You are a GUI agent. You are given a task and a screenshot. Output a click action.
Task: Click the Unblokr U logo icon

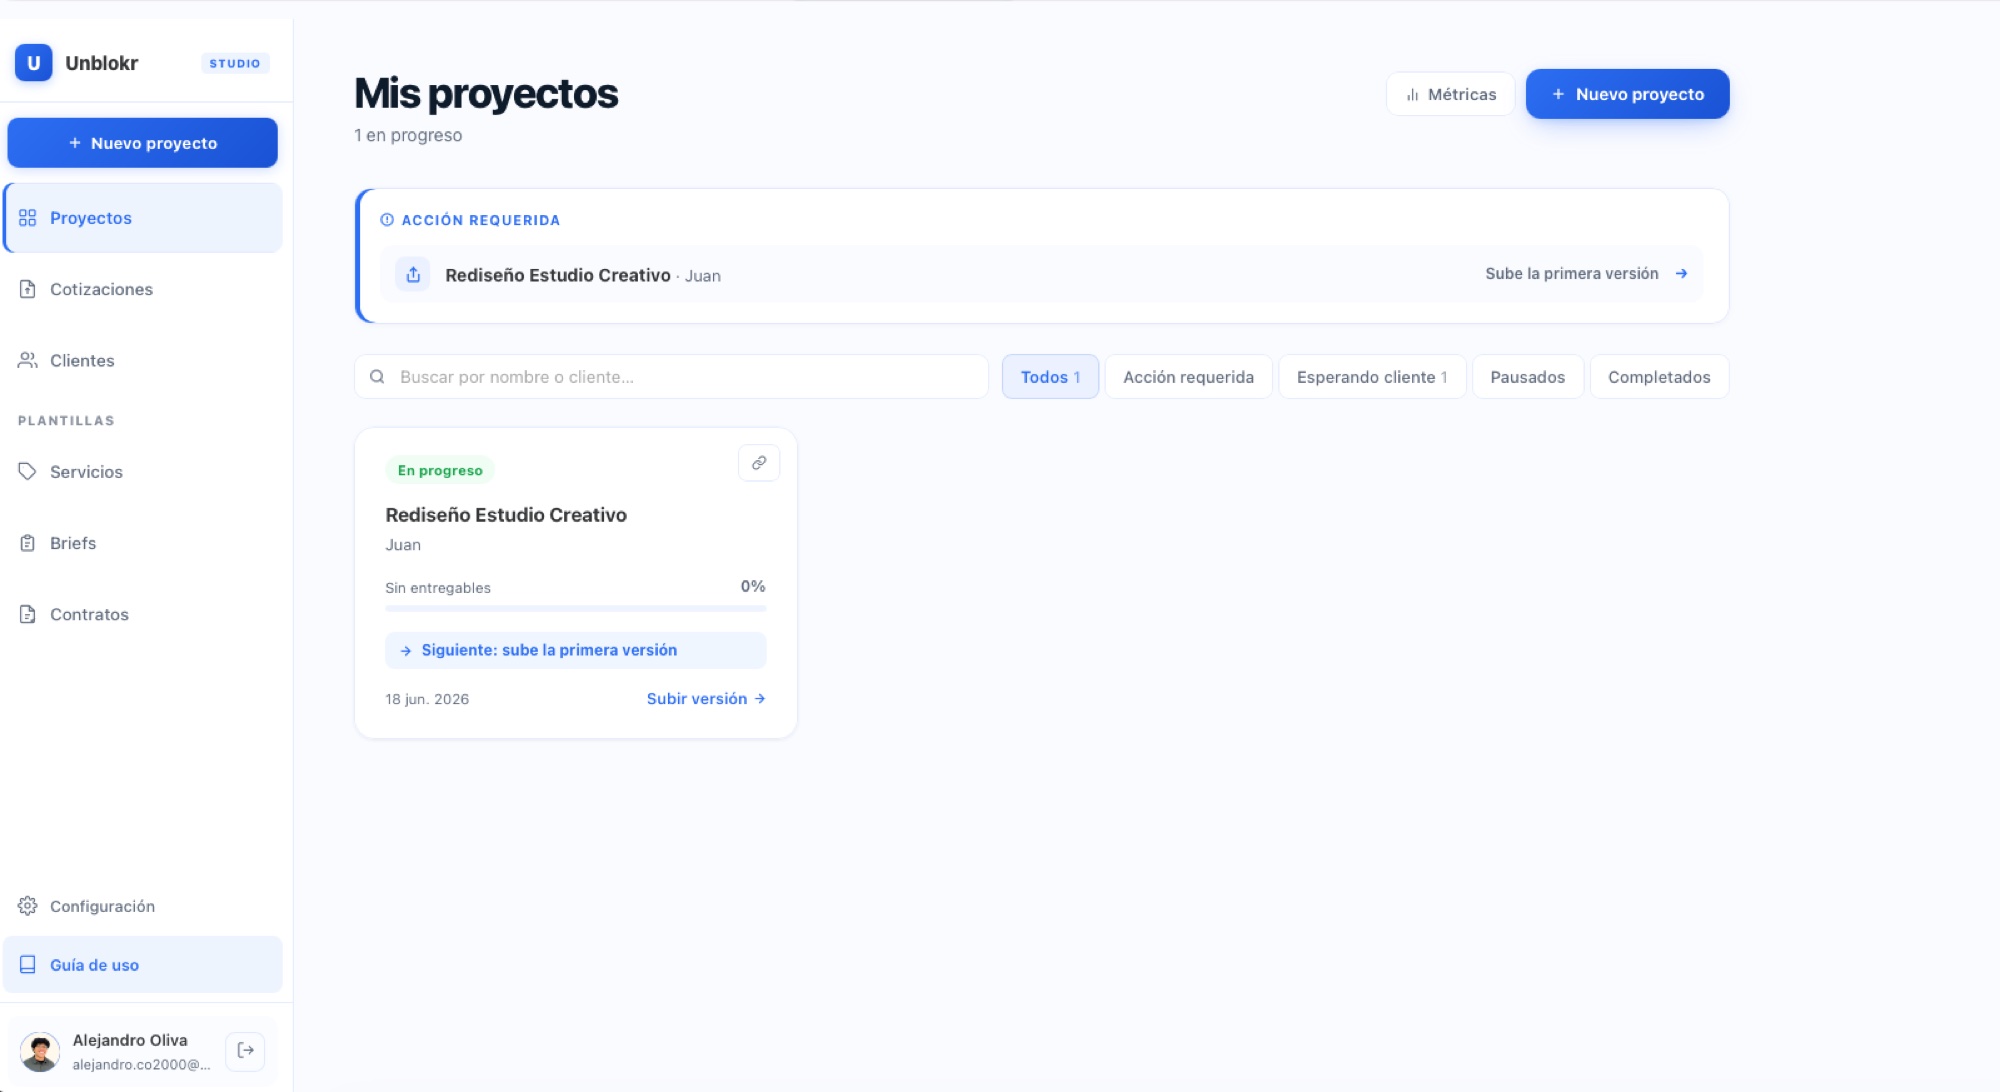(33, 63)
